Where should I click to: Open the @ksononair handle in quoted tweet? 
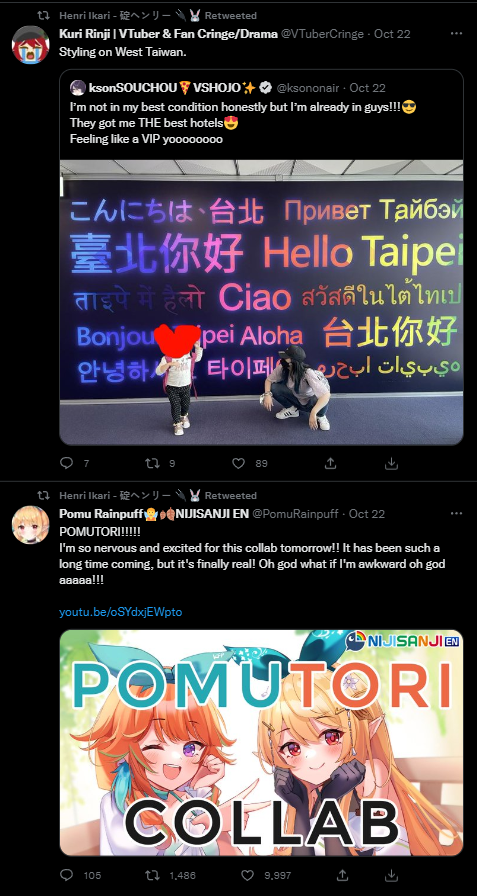[308, 88]
